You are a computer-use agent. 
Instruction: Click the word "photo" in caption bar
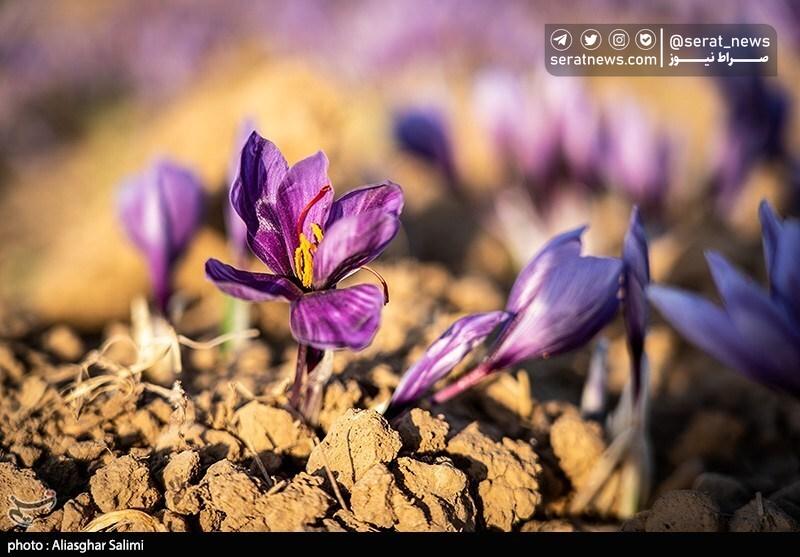(x=24, y=546)
